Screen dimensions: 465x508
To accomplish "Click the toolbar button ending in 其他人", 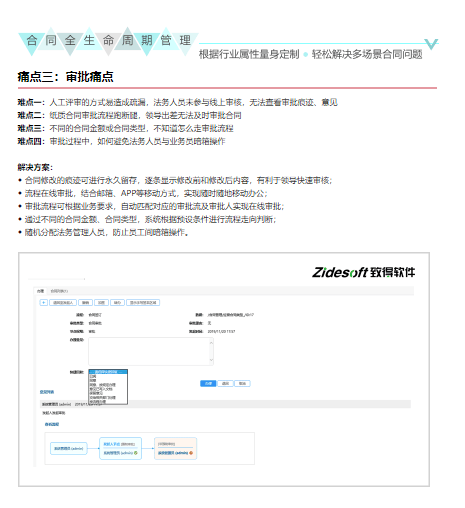I will (63, 303).
